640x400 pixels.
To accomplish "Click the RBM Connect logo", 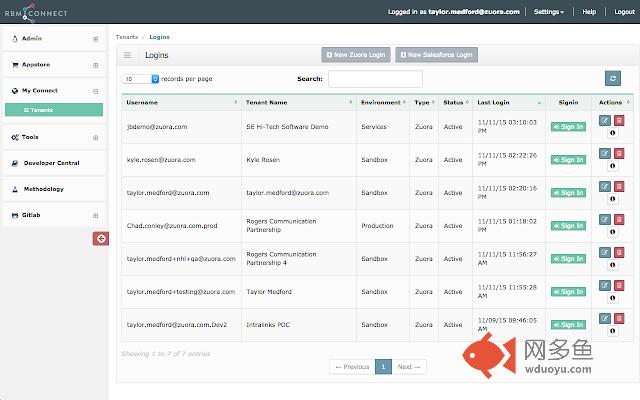I will [x=36, y=13].
